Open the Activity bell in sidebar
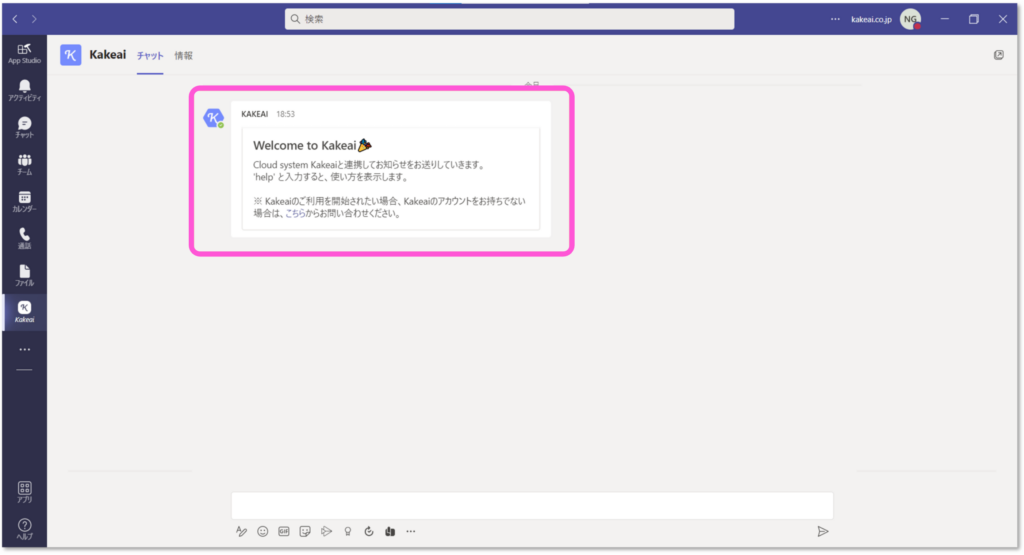Viewport: 1024px width, 555px height. (x=24, y=90)
